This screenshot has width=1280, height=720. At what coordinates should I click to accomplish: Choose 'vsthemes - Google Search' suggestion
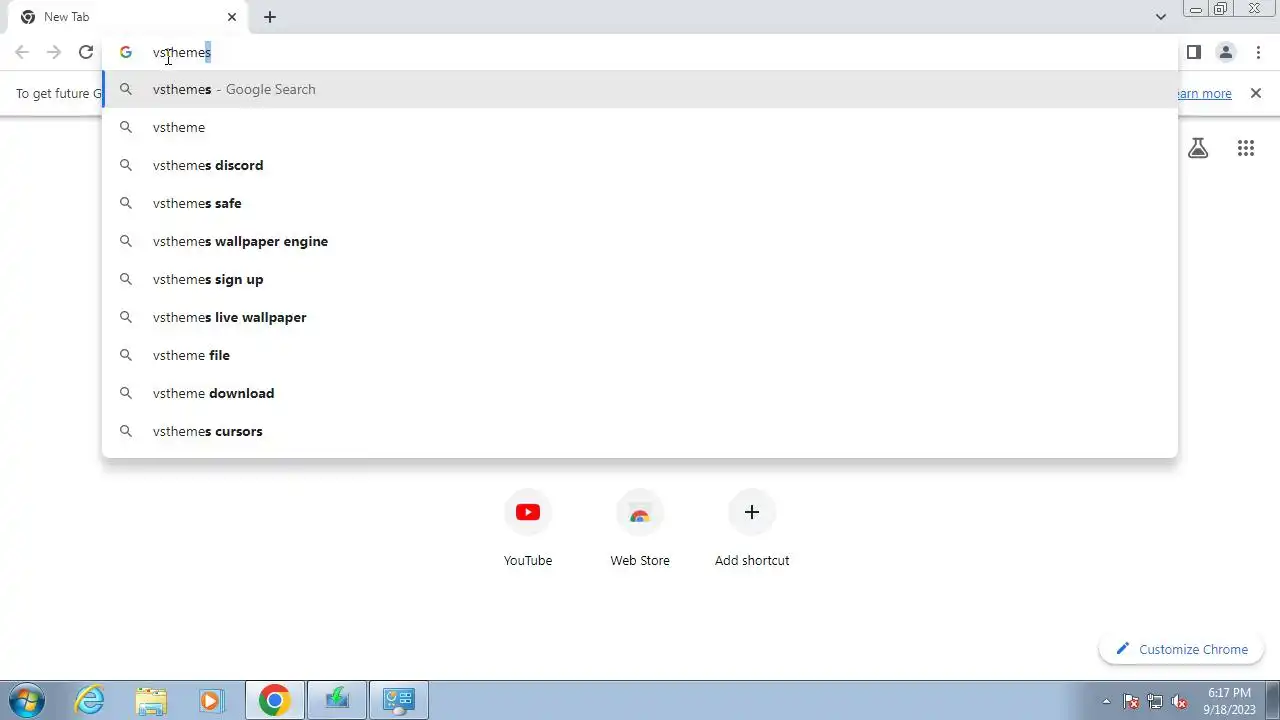640,89
